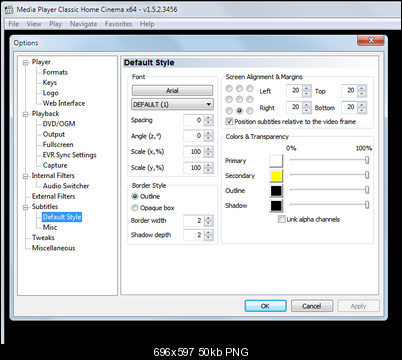Viewport: 402px width, 360px height.
Task: Select Miscellaneous in the options tree
Action: [53, 248]
